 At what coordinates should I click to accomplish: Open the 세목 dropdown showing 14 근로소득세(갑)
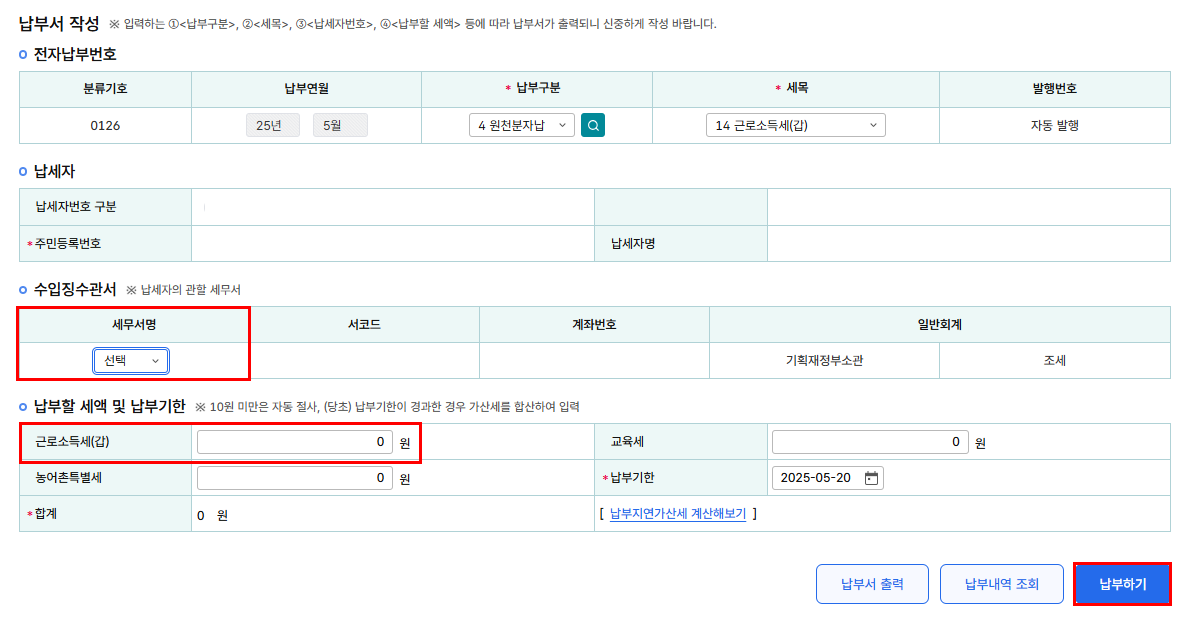(795, 125)
